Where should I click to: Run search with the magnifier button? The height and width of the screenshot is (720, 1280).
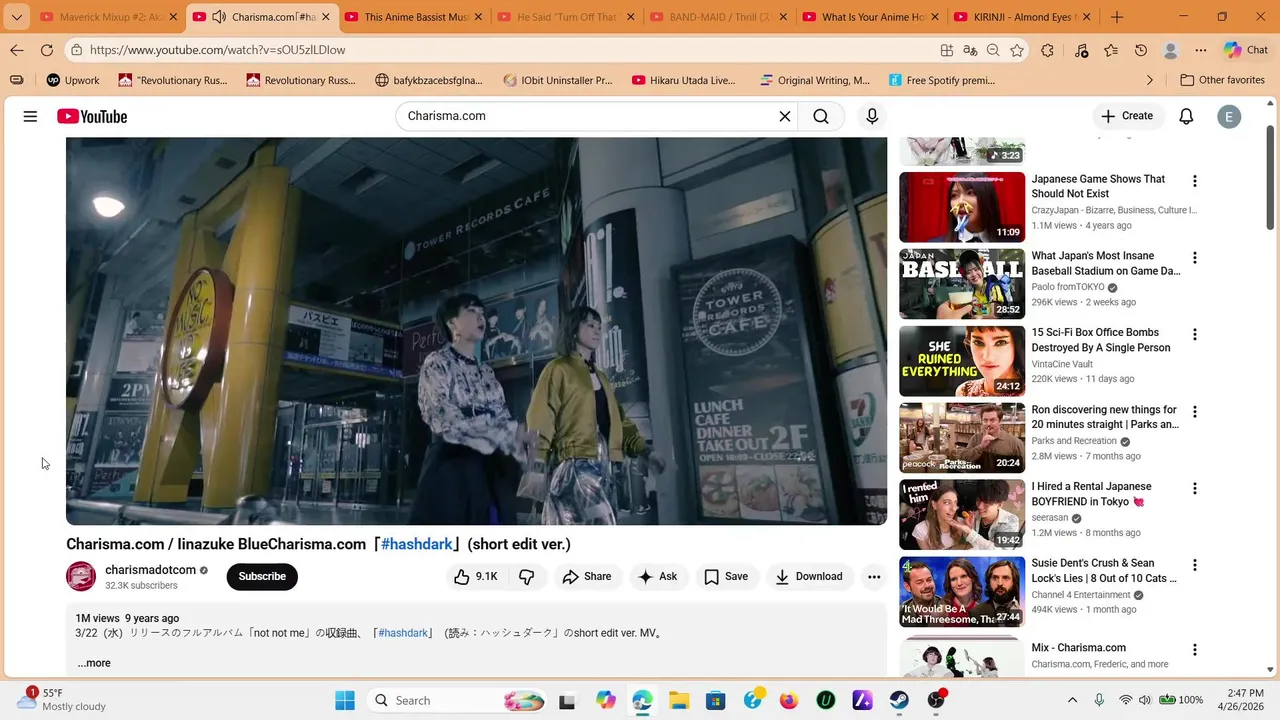point(821,116)
